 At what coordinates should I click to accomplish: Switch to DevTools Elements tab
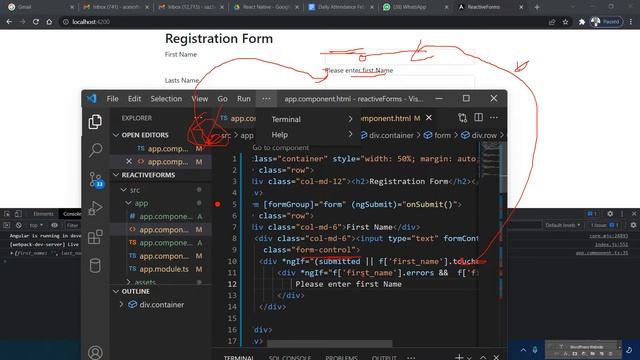point(43,213)
